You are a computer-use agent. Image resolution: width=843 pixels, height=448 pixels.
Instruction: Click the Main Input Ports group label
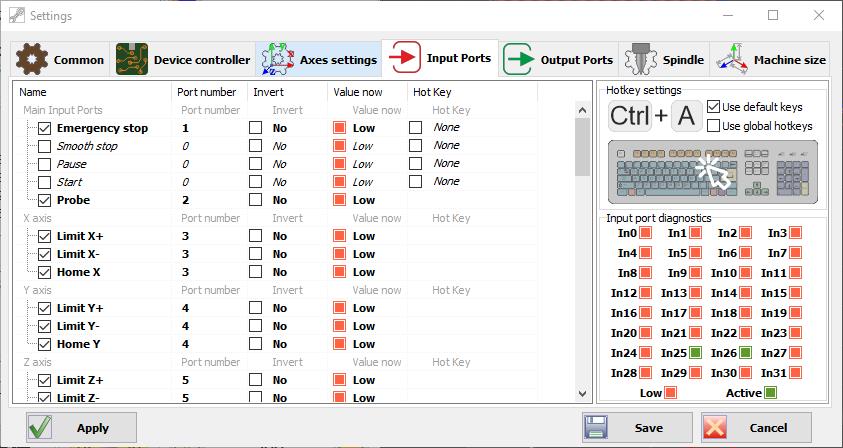(62, 110)
